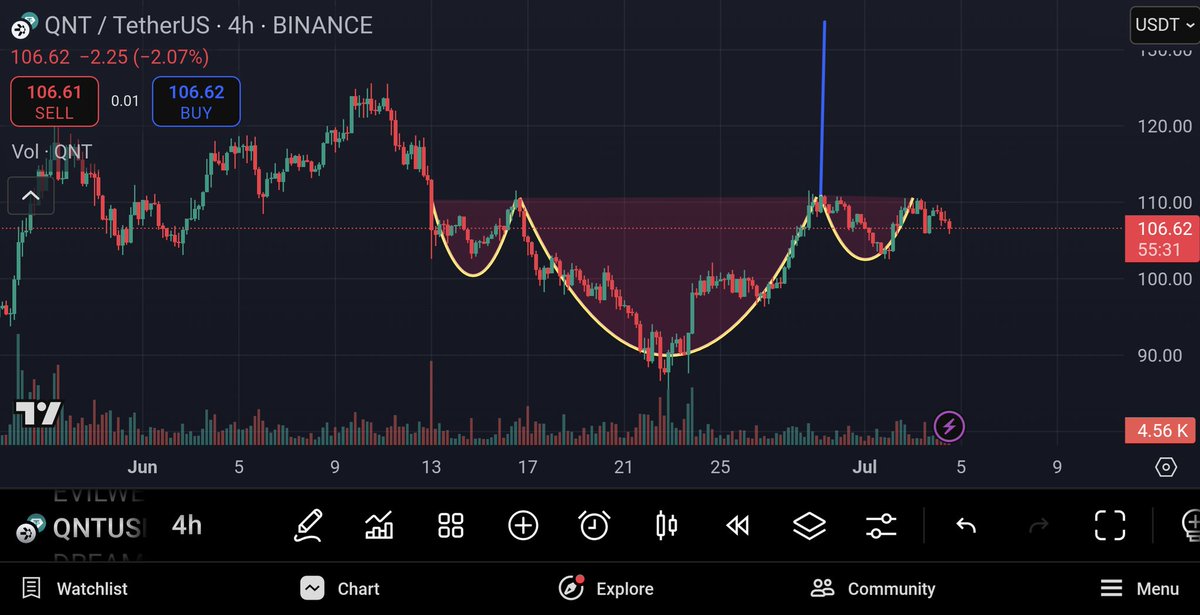Collapse the legend with the up chevron
The width and height of the screenshot is (1200, 615).
[30, 196]
